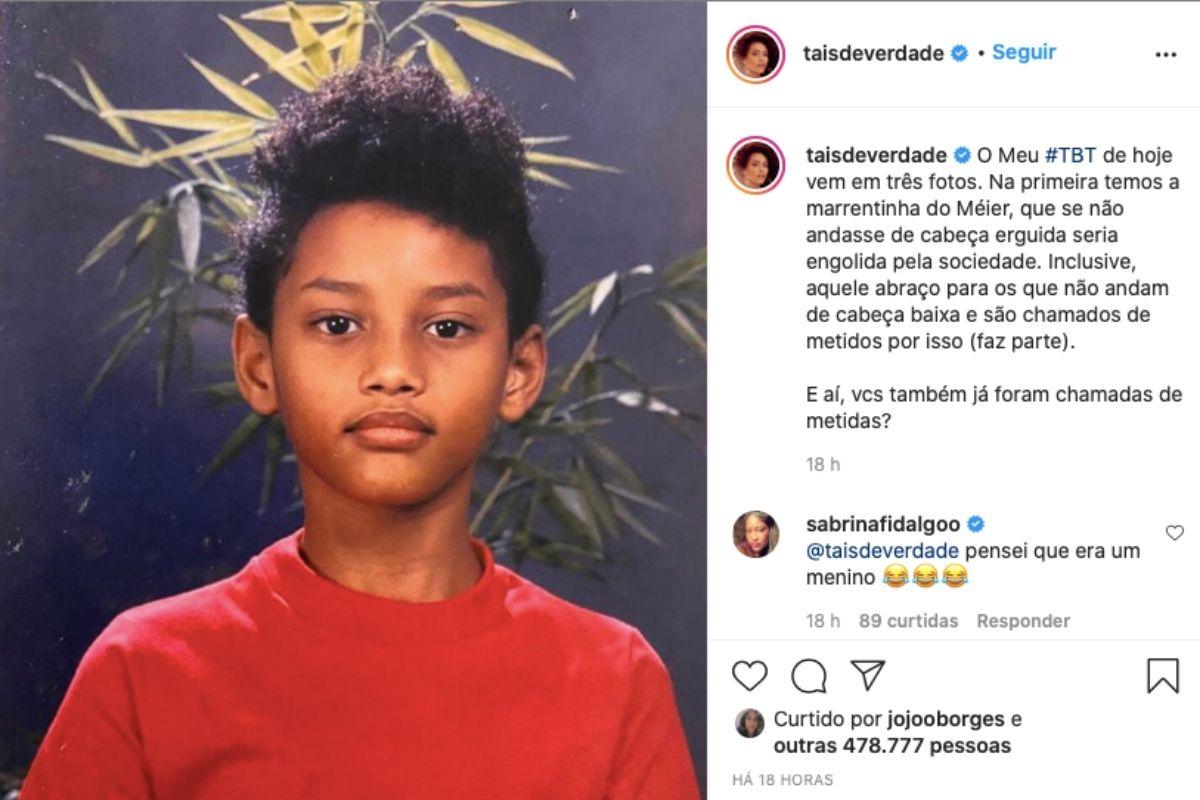Image resolution: width=1200 pixels, height=800 pixels.
Task: View outras 478.777 pessoas likes list
Action: (892, 746)
